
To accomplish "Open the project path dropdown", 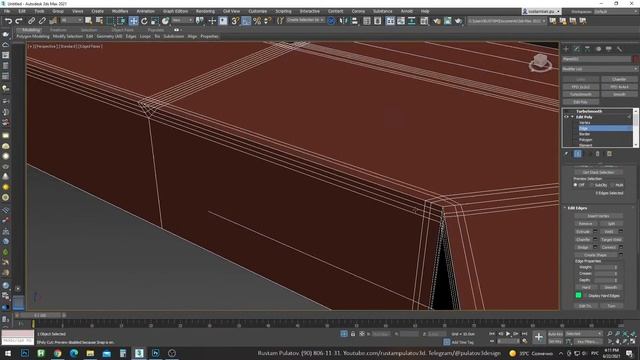I will (507, 20).
